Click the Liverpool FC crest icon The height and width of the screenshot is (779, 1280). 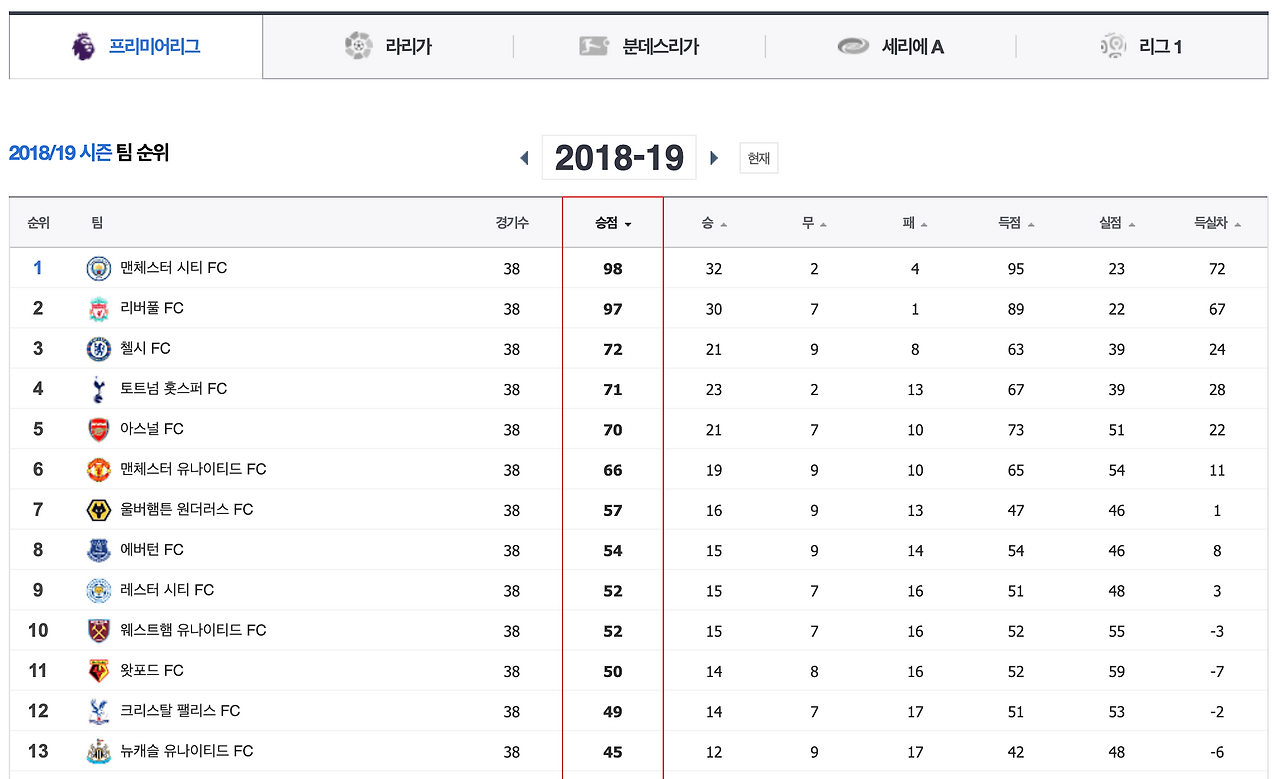tap(98, 309)
